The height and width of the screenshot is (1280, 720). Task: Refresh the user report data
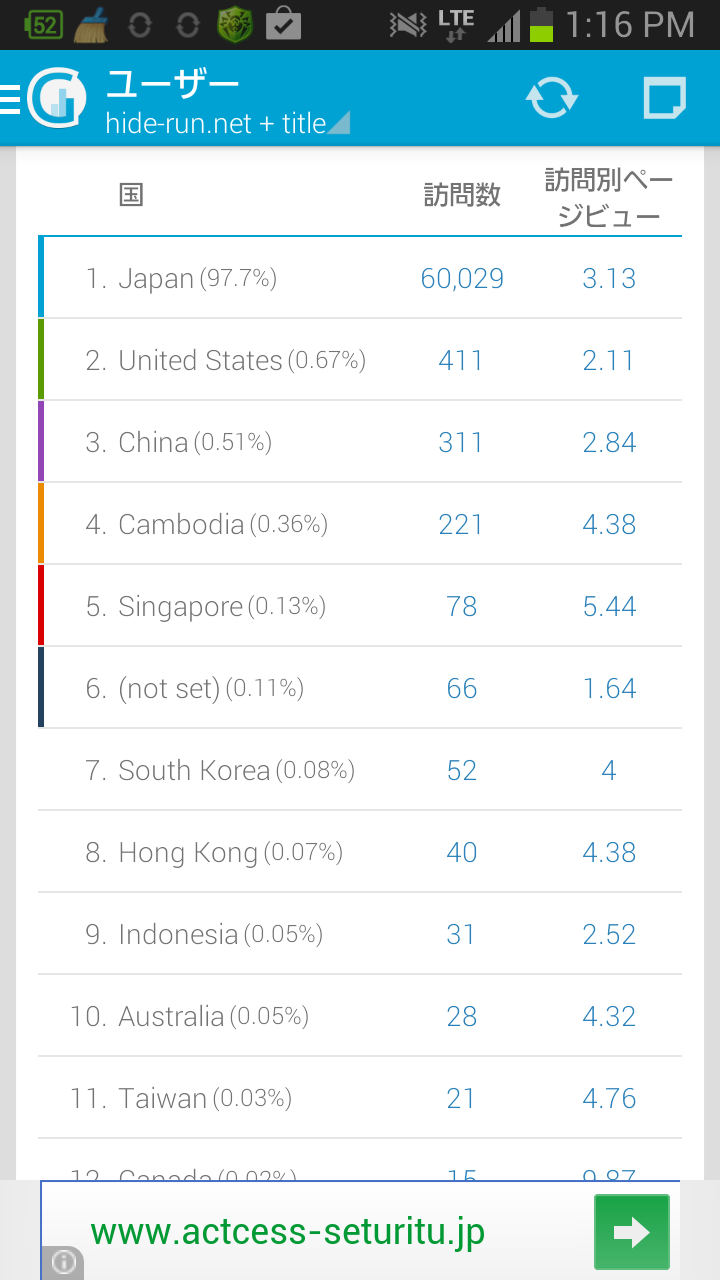(552, 98)
